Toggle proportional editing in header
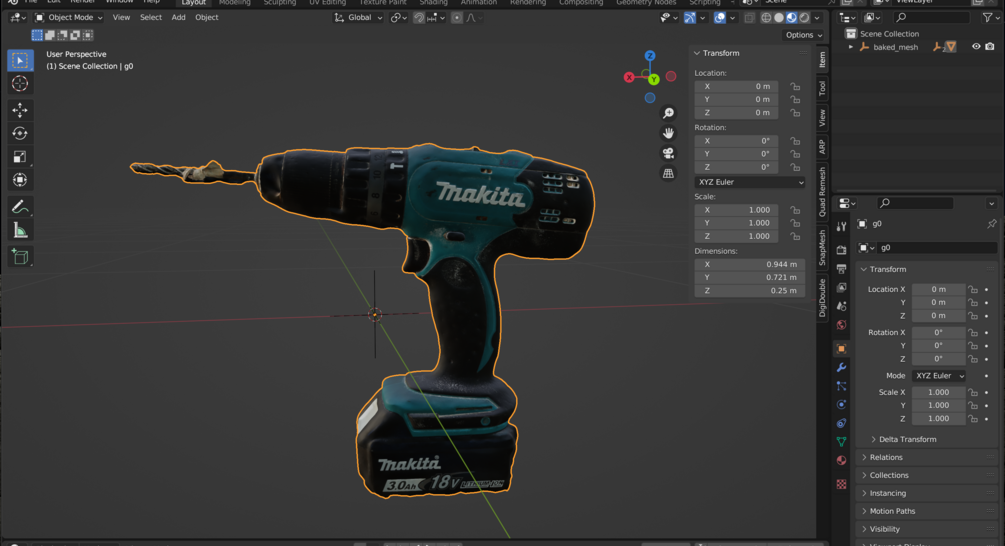The width and height of the screenshot is (1005, 546). pyautogui.click(x=457, y=18)
